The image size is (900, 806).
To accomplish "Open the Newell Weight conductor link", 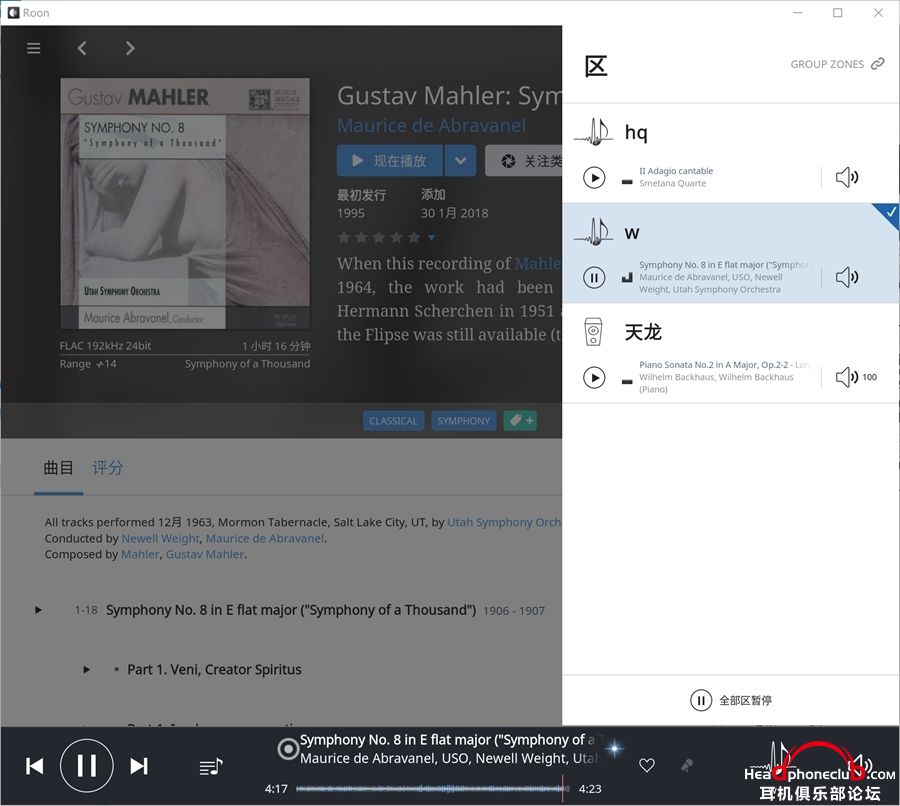I will 161,538.
